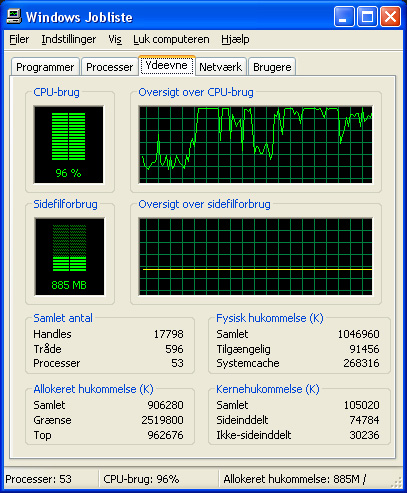407x493 pixels.
Task: Click the window resize grip corner
Action: (397, 482)
